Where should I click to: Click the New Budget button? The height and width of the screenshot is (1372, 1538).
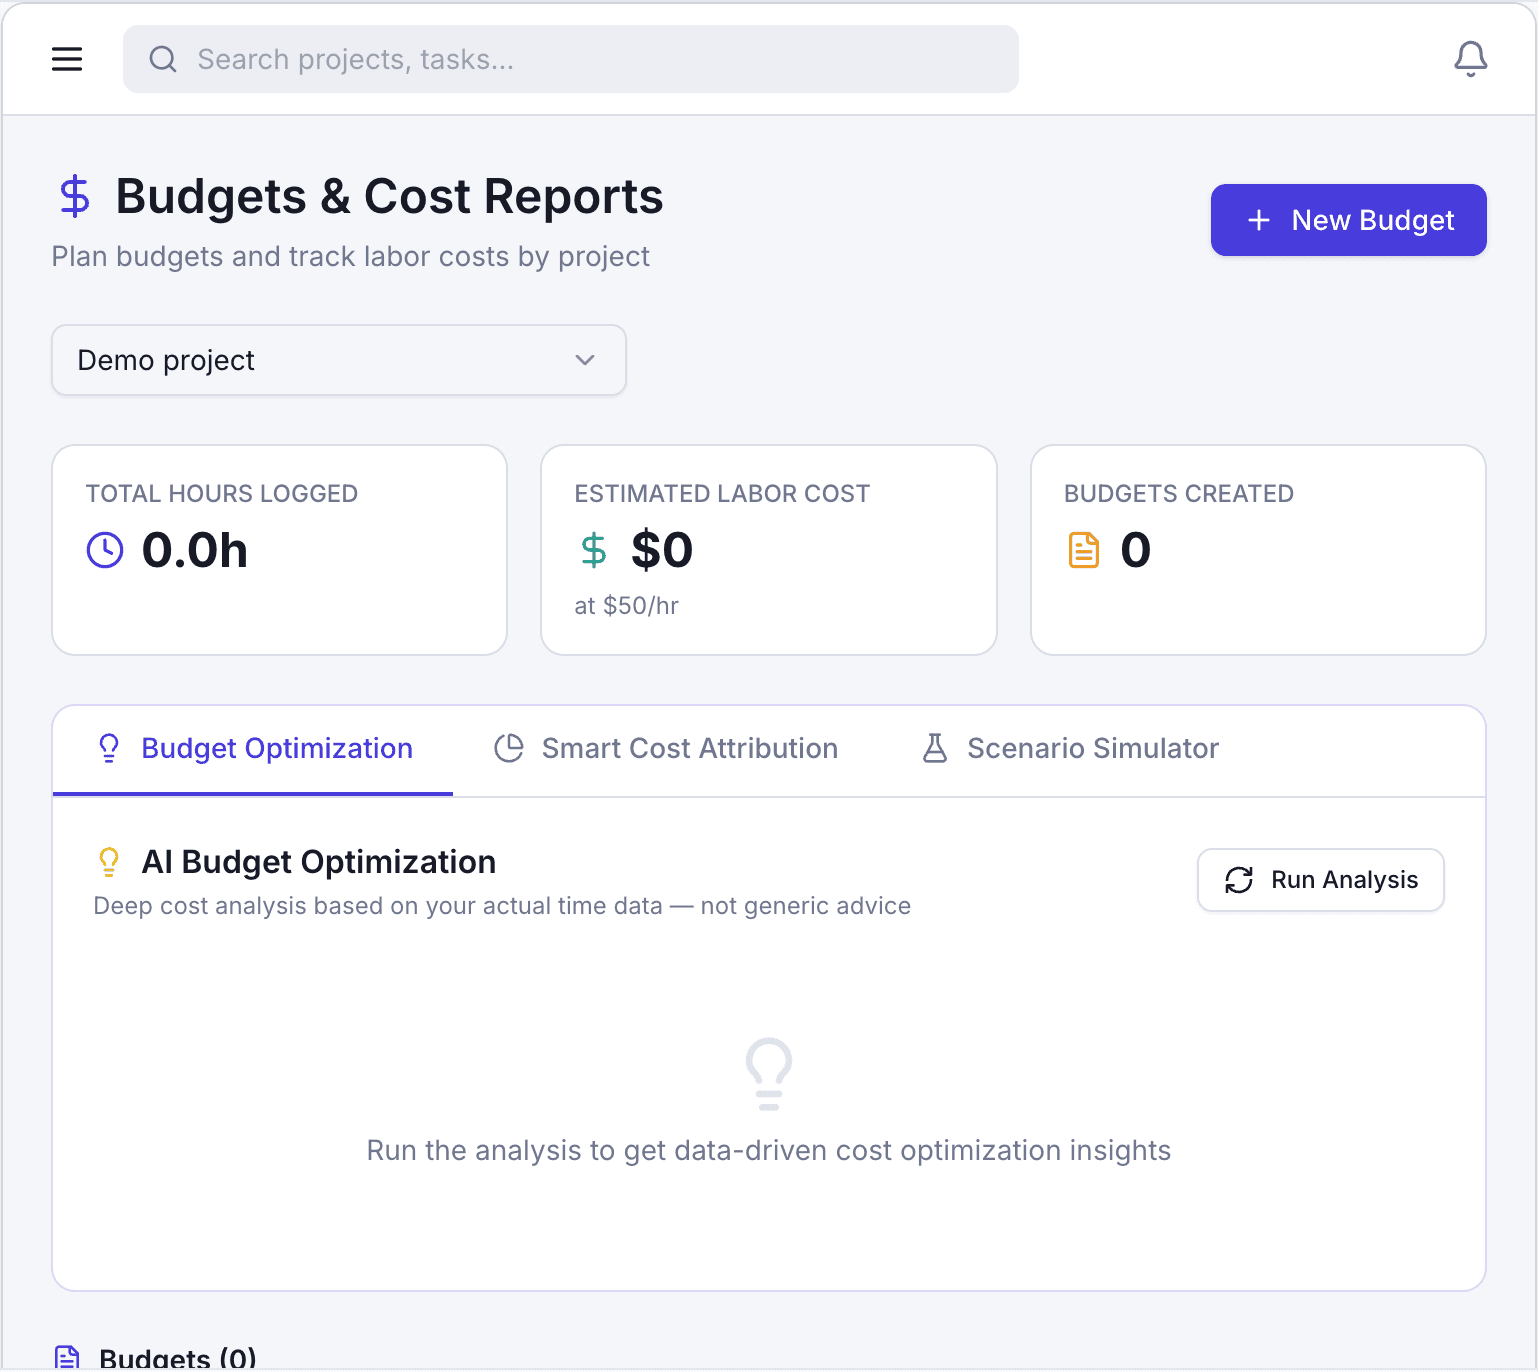[x=1347, y=220]
